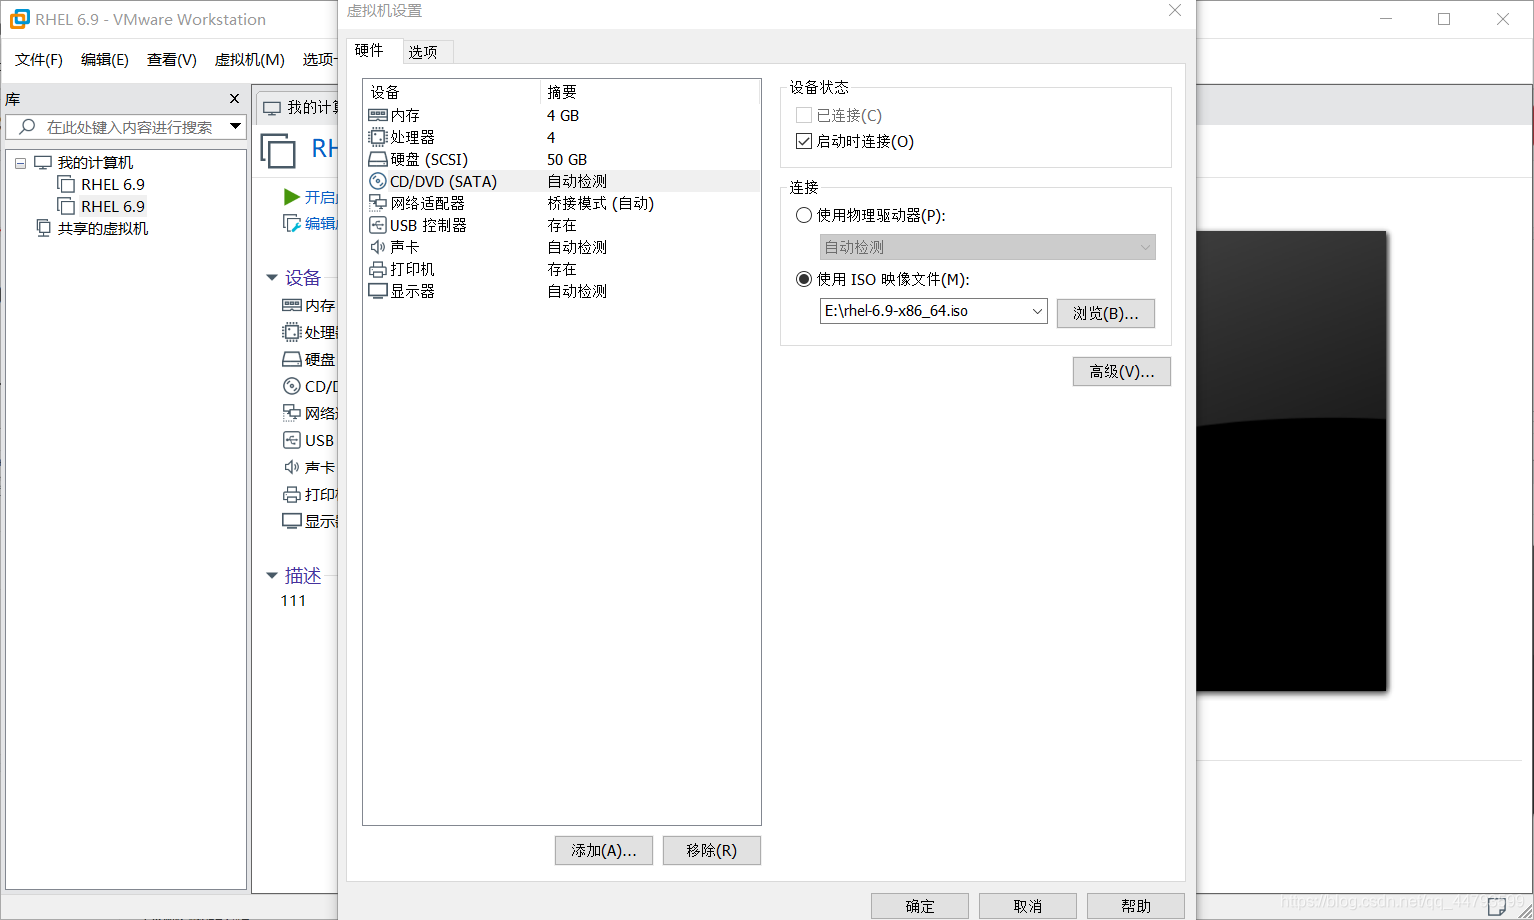Open the ISO image path dropdown arrow

1037,311
